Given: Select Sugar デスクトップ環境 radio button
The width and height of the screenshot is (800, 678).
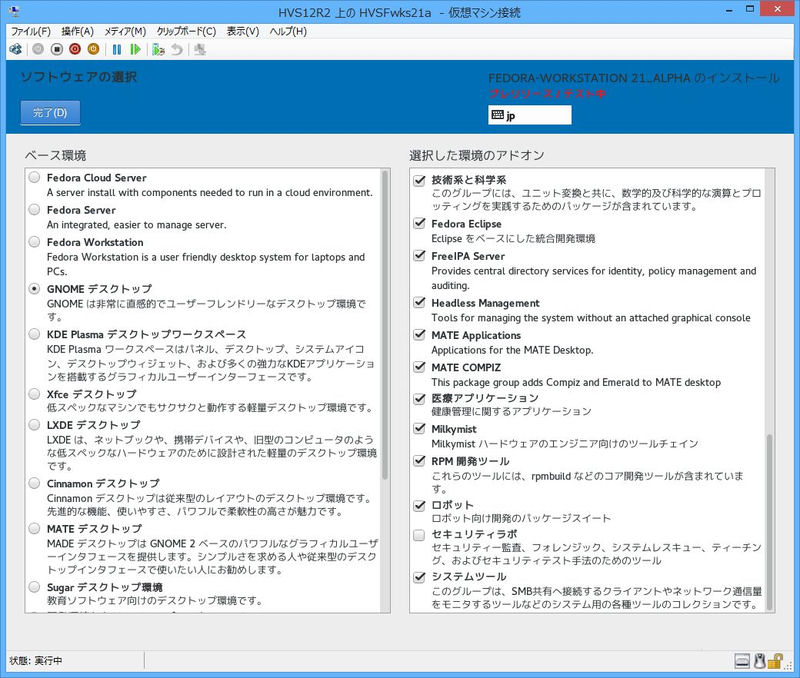Looking at the screenshot, I should tap(34, 587).
